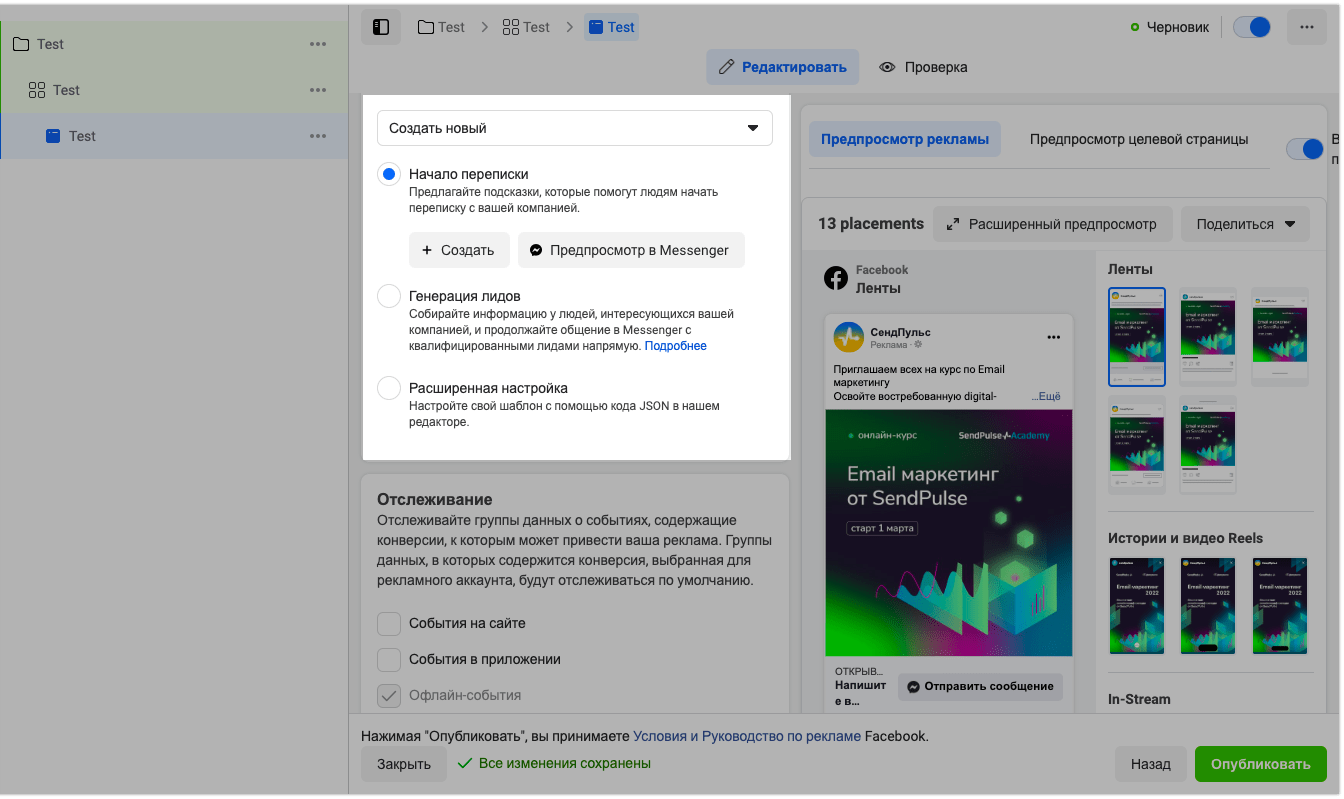Open the Создать новый dropdown
This screenshot has width=1344, height=799.
pos(574,128)
